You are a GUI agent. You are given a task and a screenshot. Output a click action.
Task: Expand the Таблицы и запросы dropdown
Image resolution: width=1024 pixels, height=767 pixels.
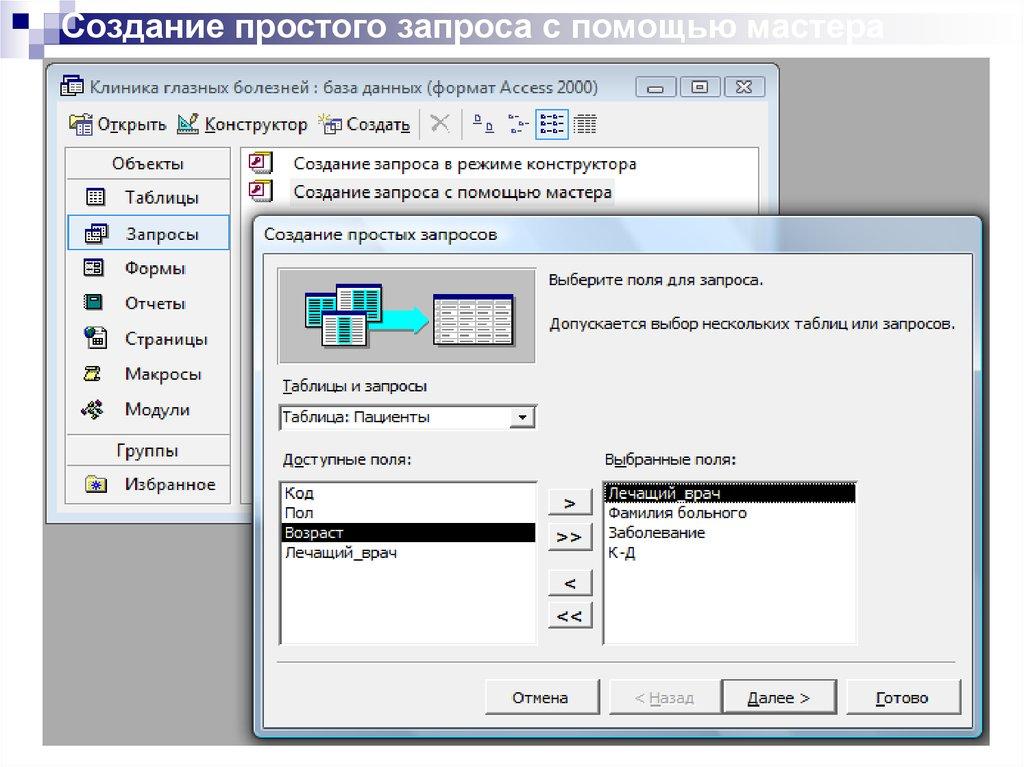point(522,418)
